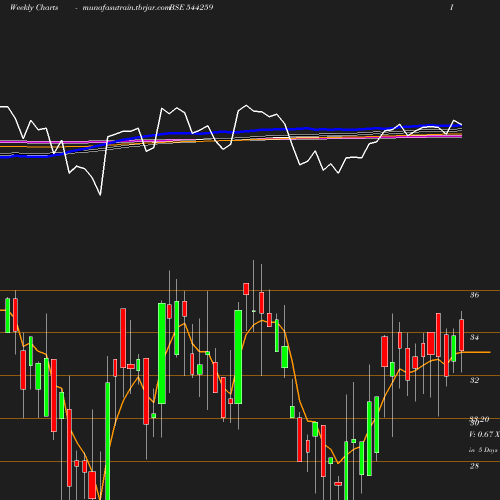The height and width of the screenshot is (500, 500).
Task: Click the "BSE 544259" stock code label
Action: (x=192, y=7)
